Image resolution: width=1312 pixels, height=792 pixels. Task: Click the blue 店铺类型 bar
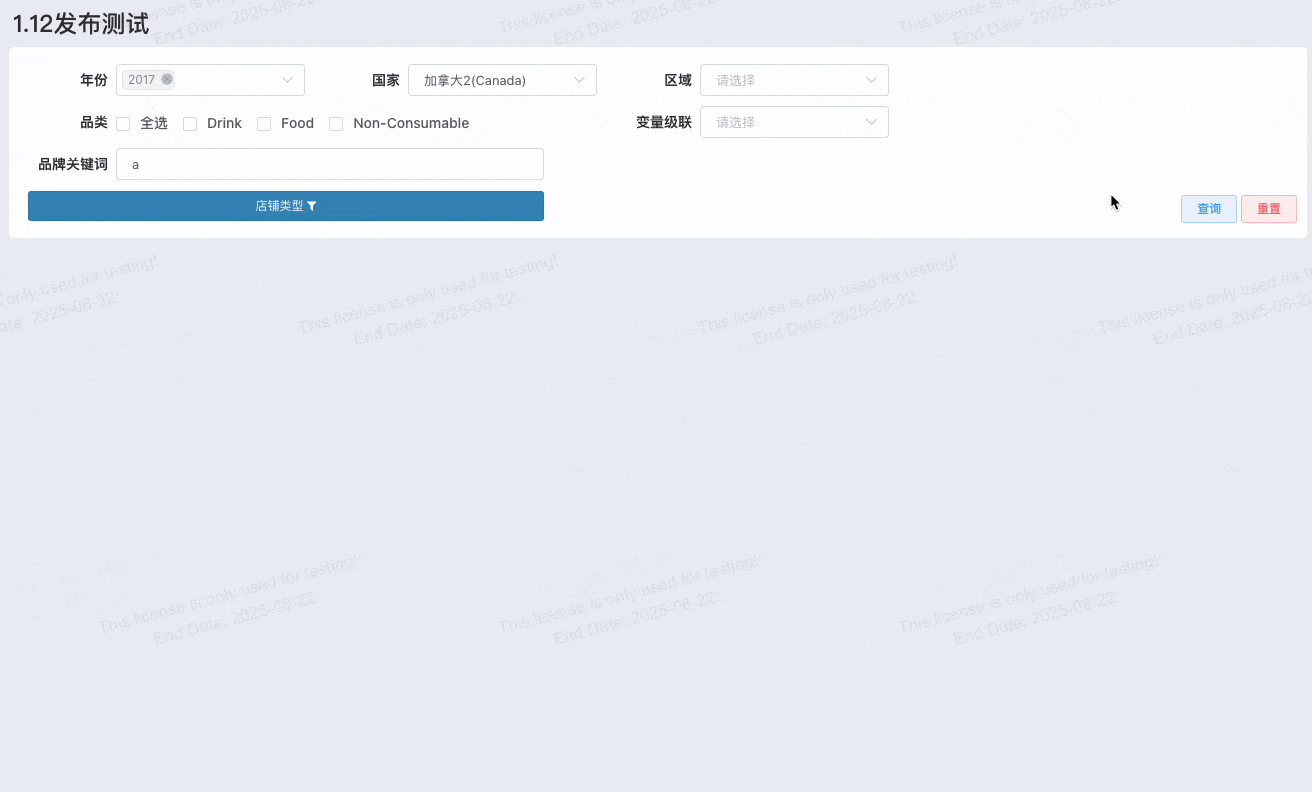click(286, 206)
